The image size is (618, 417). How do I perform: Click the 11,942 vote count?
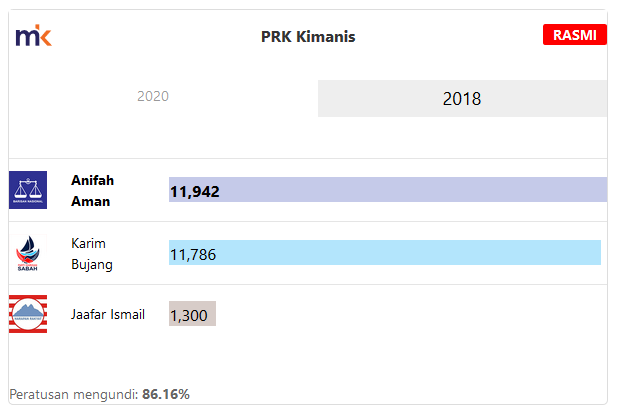(x=195, y=191)
